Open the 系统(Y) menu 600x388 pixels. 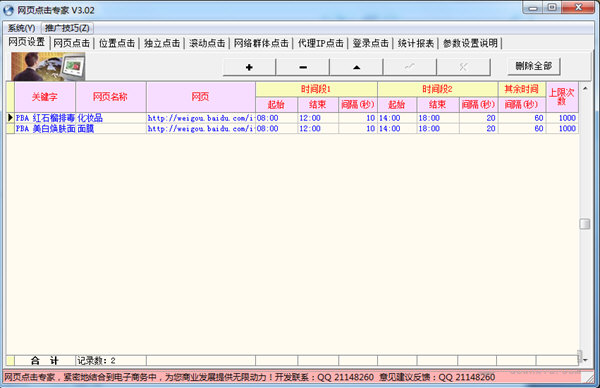21,28
